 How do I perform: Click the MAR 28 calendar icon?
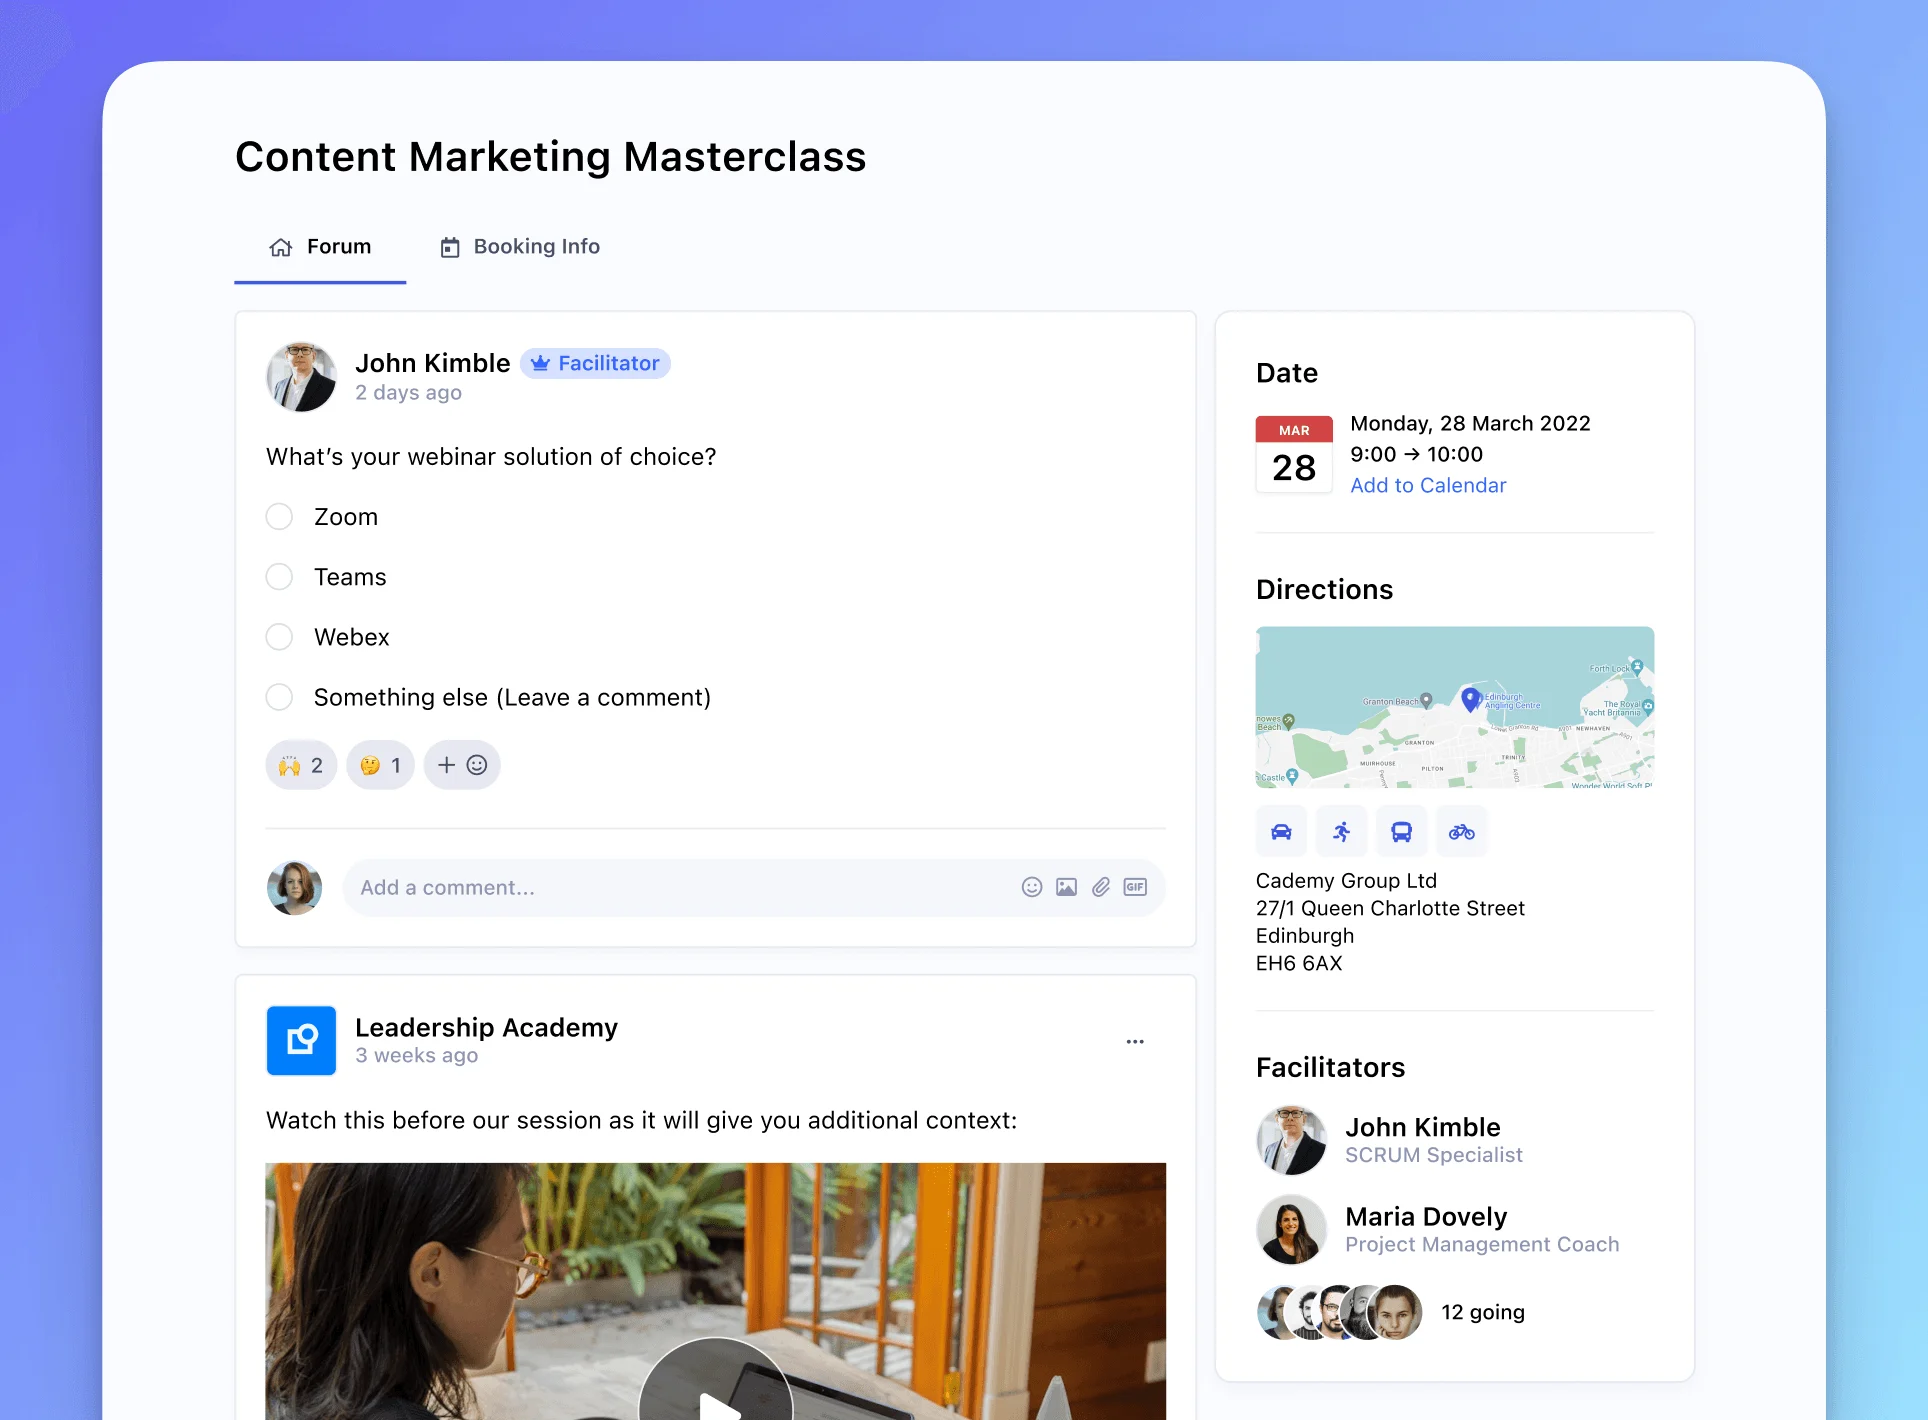[1294, 454]
